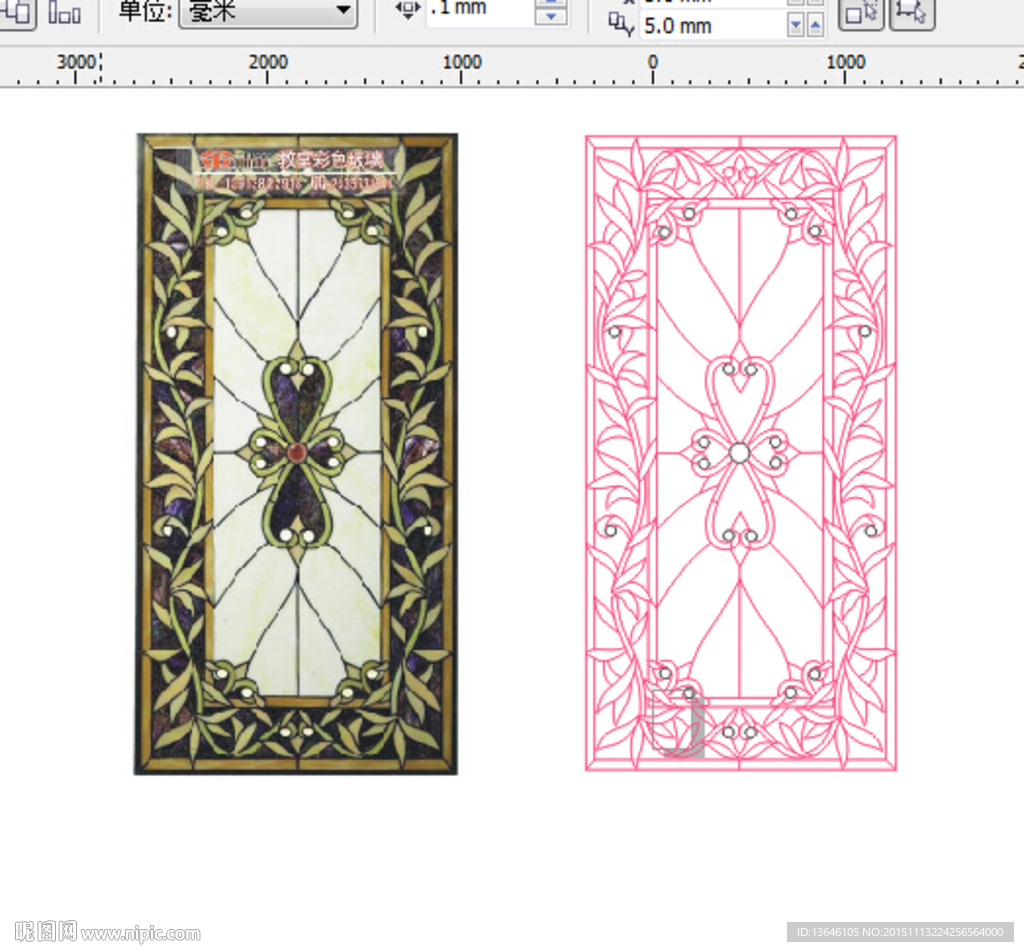Click the large center circle in pink outline
The height and width of the screenshot is (952, 1024).
739,453
